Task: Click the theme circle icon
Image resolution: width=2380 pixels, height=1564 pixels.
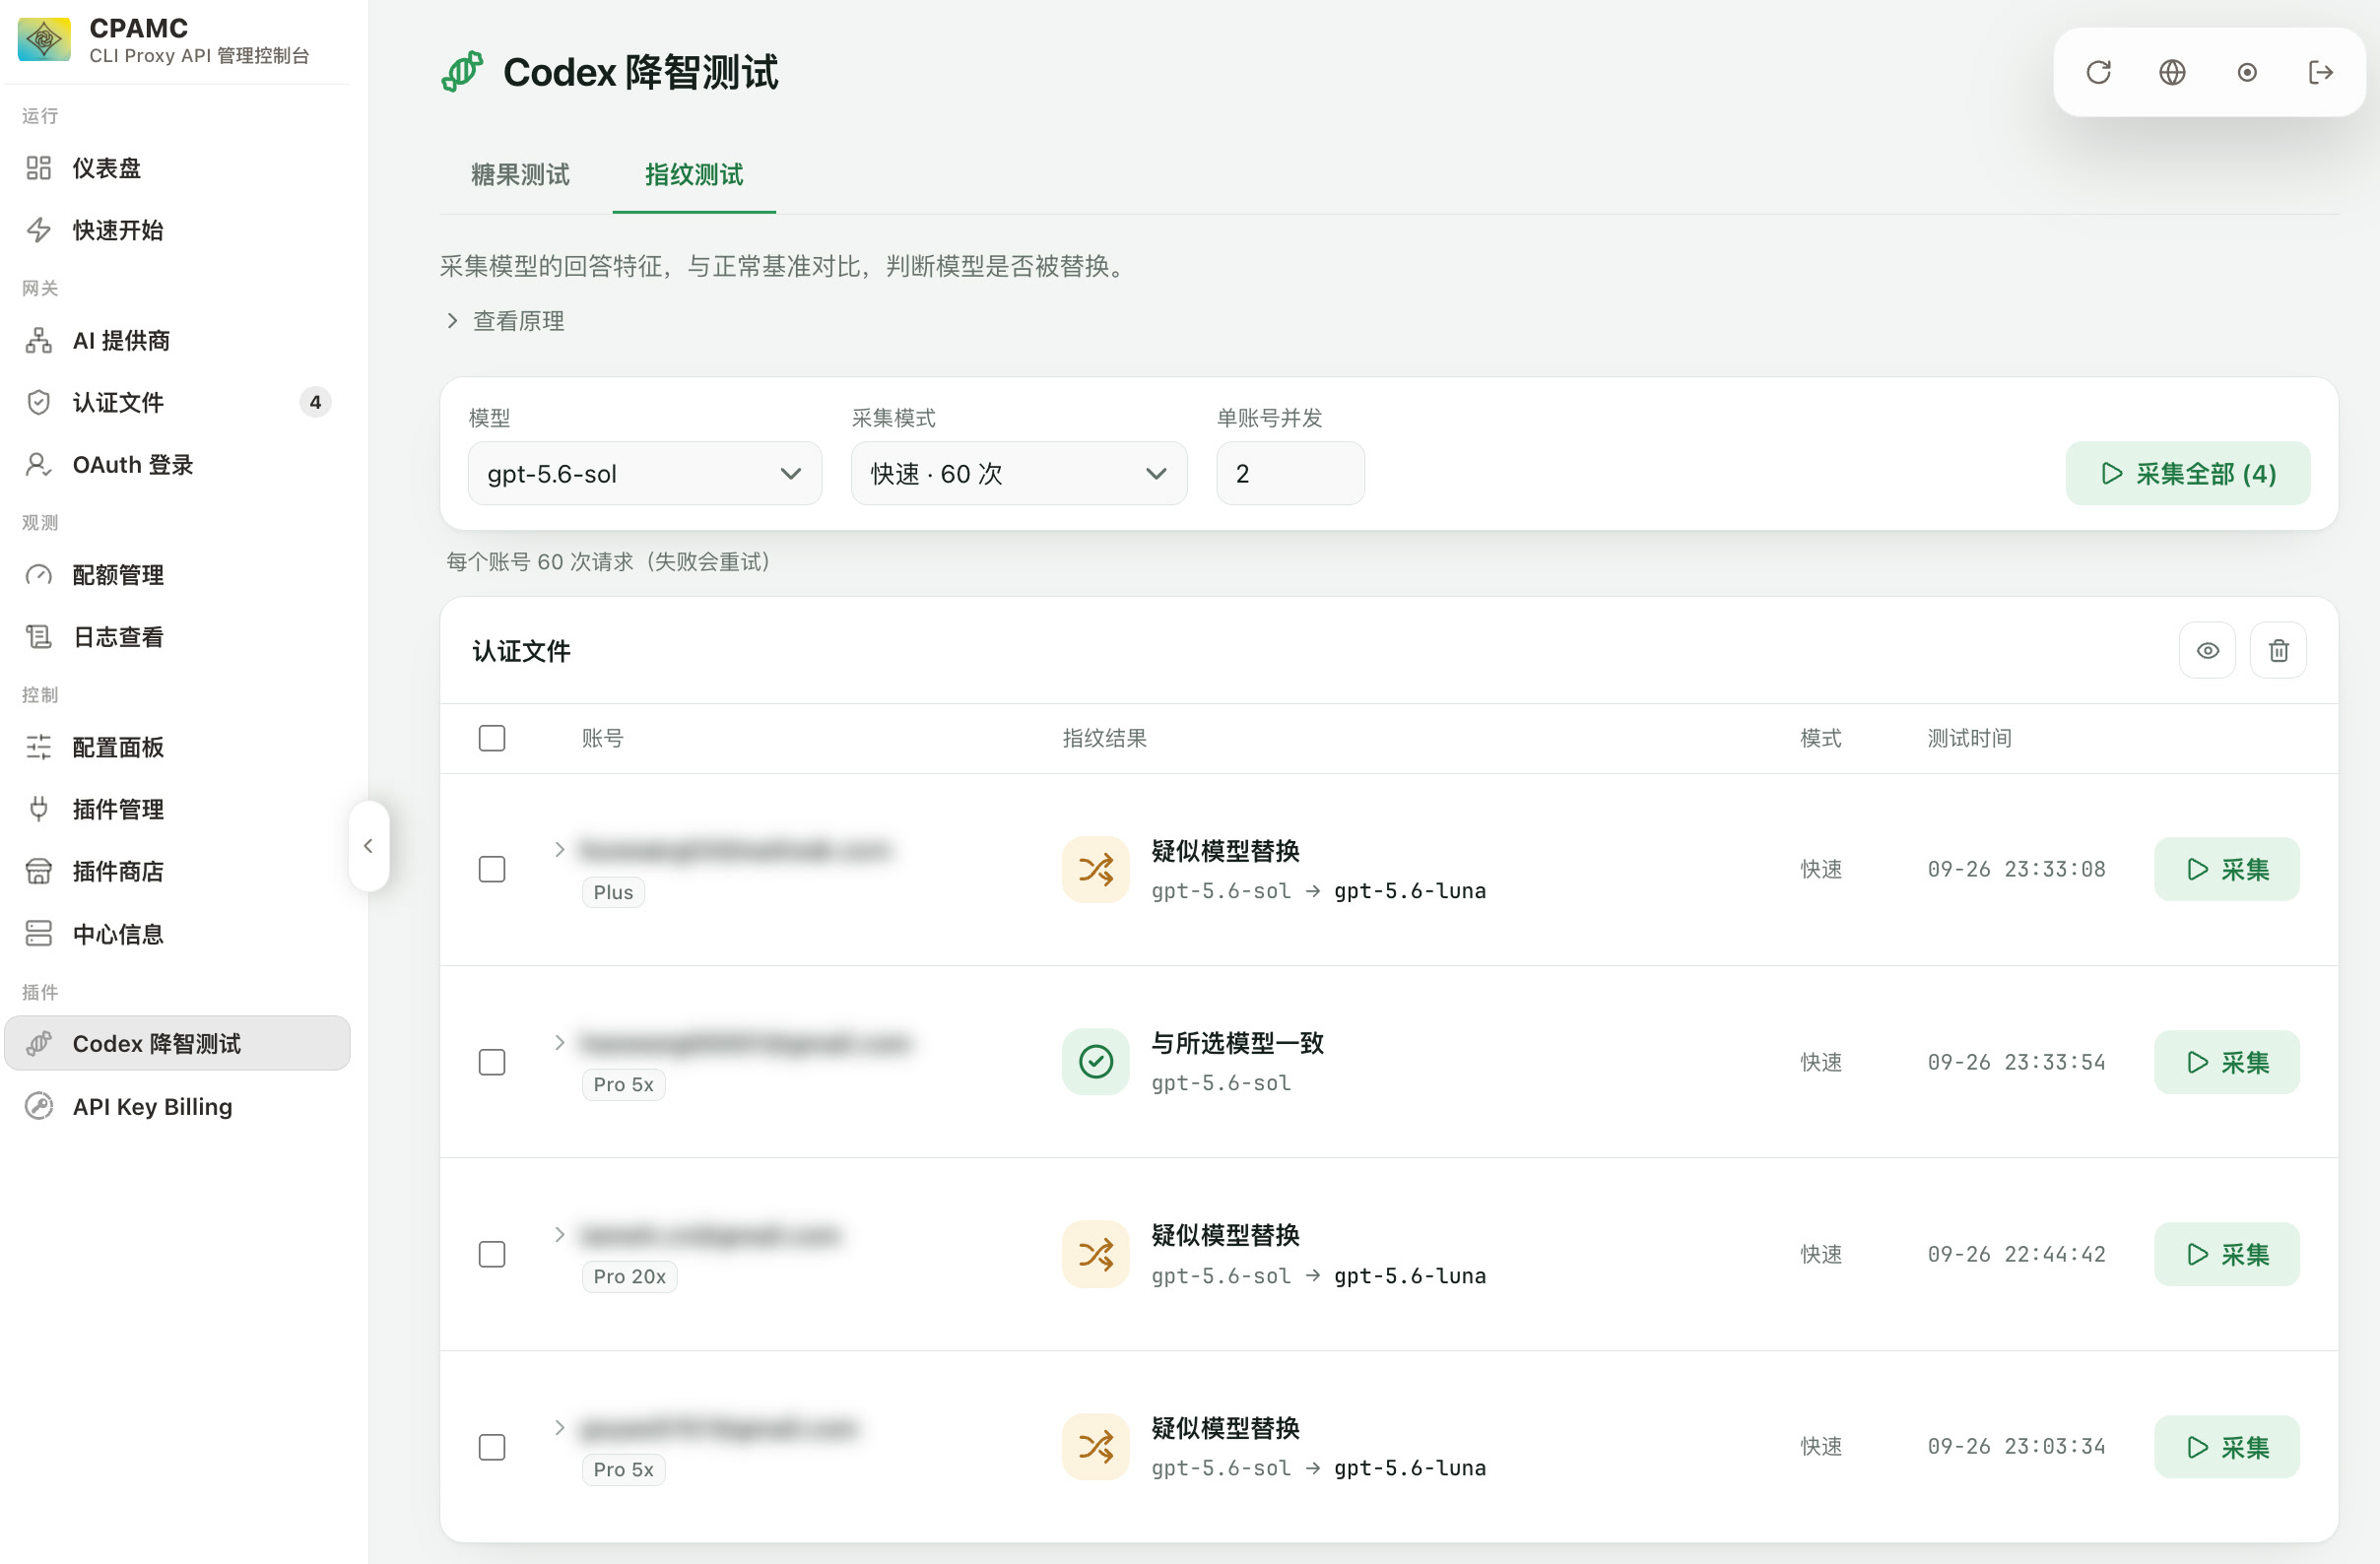Action: click(x=2247, y=72)
